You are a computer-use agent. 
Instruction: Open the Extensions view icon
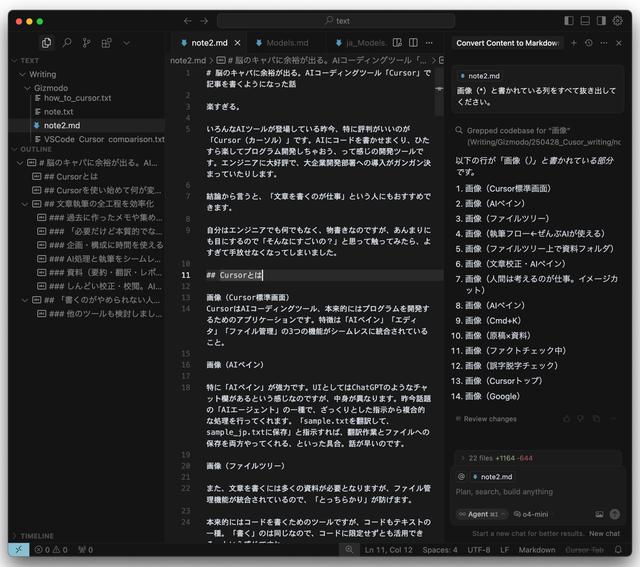click(107, 42)
